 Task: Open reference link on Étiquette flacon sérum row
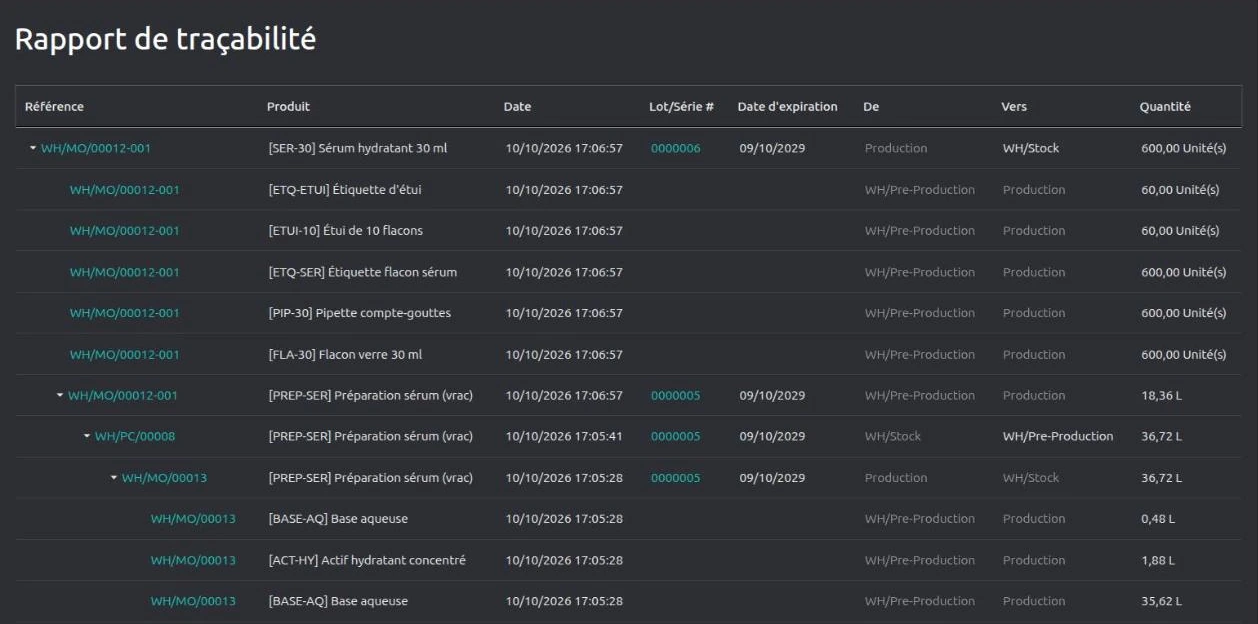click(x=125, y=272)
